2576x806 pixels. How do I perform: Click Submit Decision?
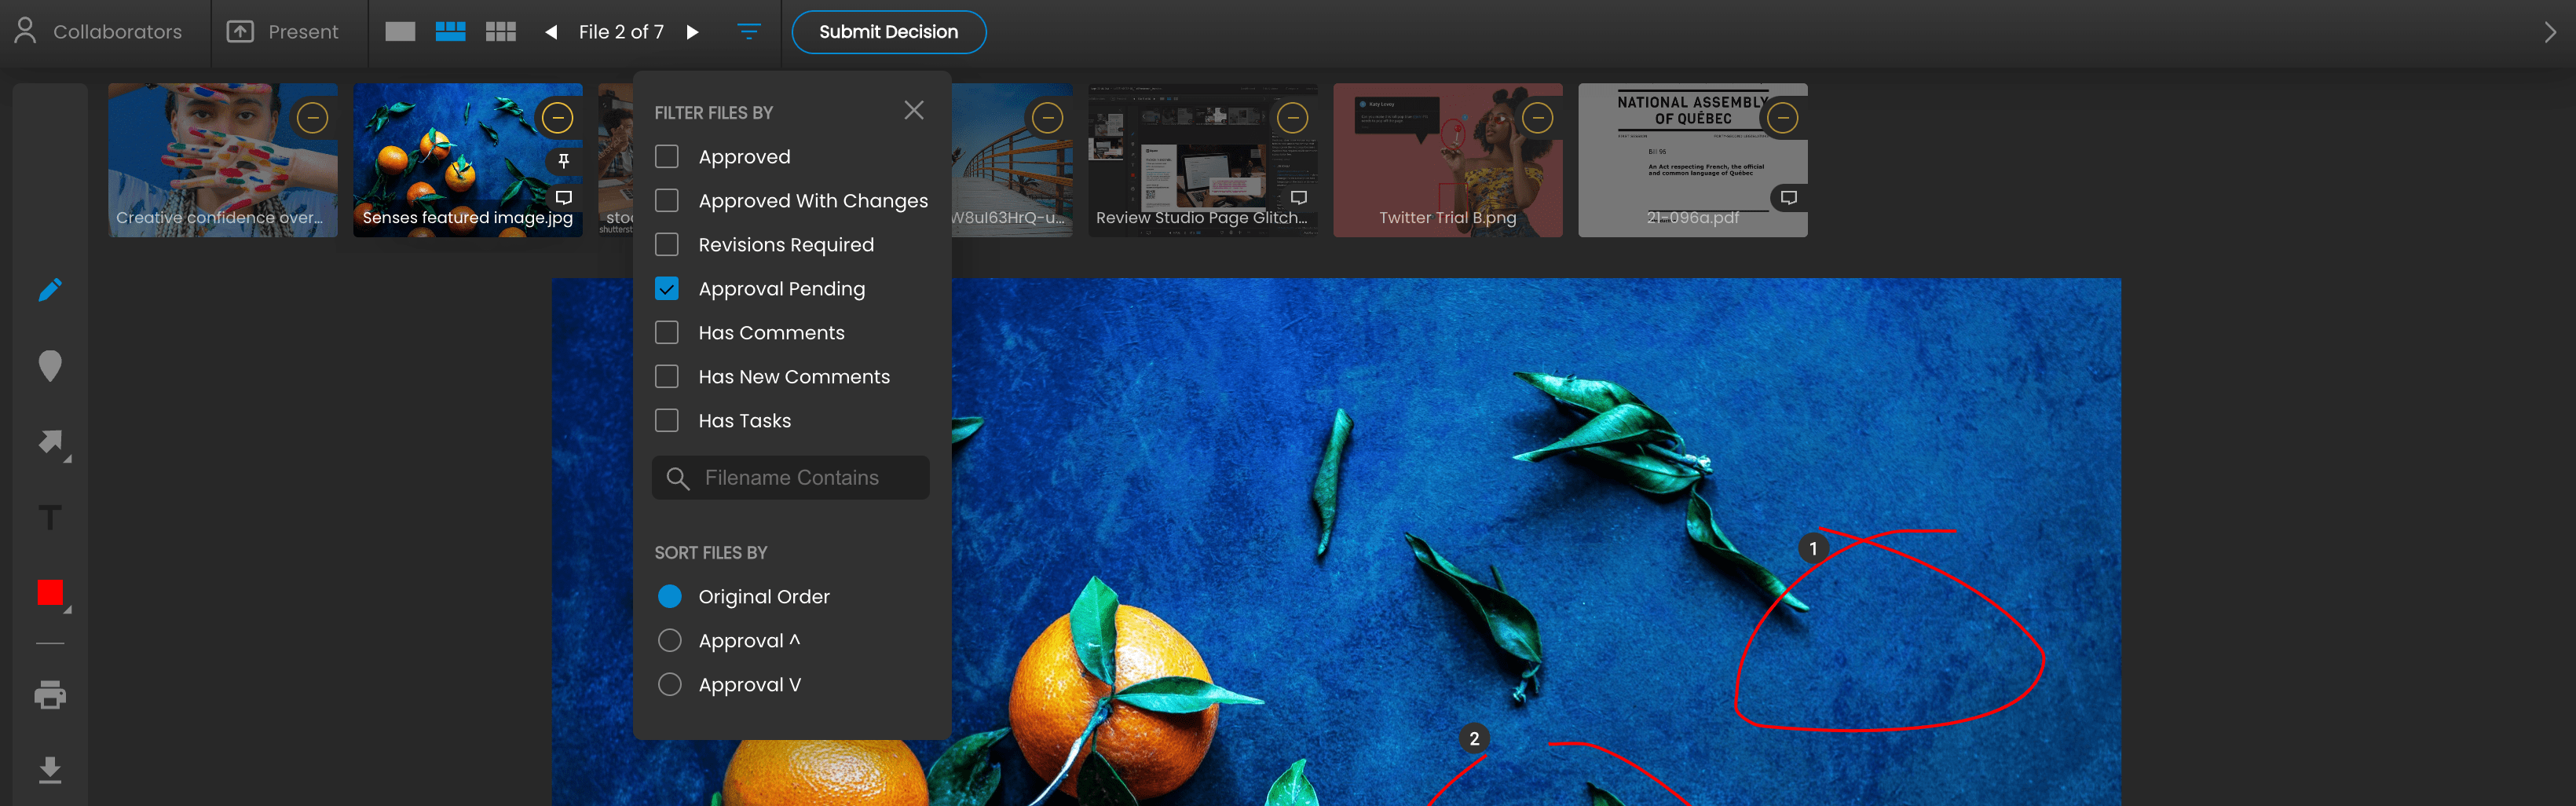pyautogui.click(x=888, y=32)
